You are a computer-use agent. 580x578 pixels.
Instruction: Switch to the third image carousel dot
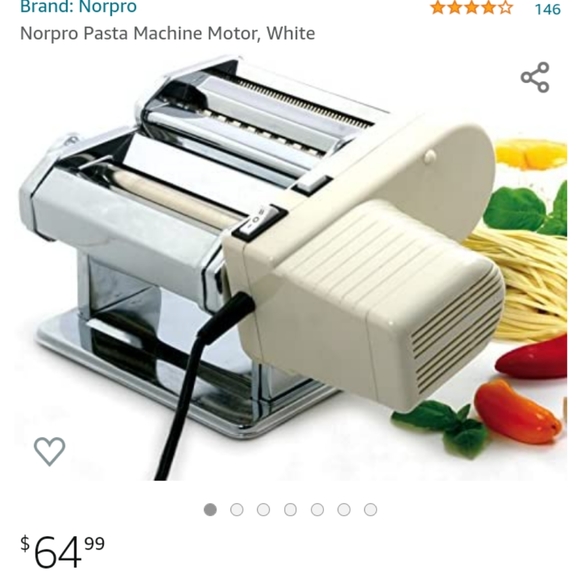click(263, 510)
